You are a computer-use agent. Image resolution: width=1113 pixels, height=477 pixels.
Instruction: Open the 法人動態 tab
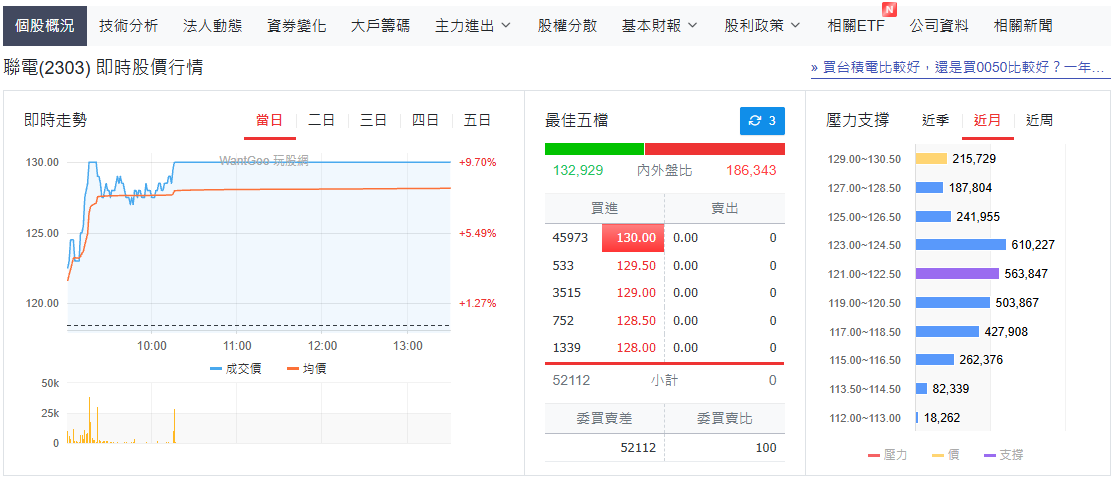click(x=212, y=26)
